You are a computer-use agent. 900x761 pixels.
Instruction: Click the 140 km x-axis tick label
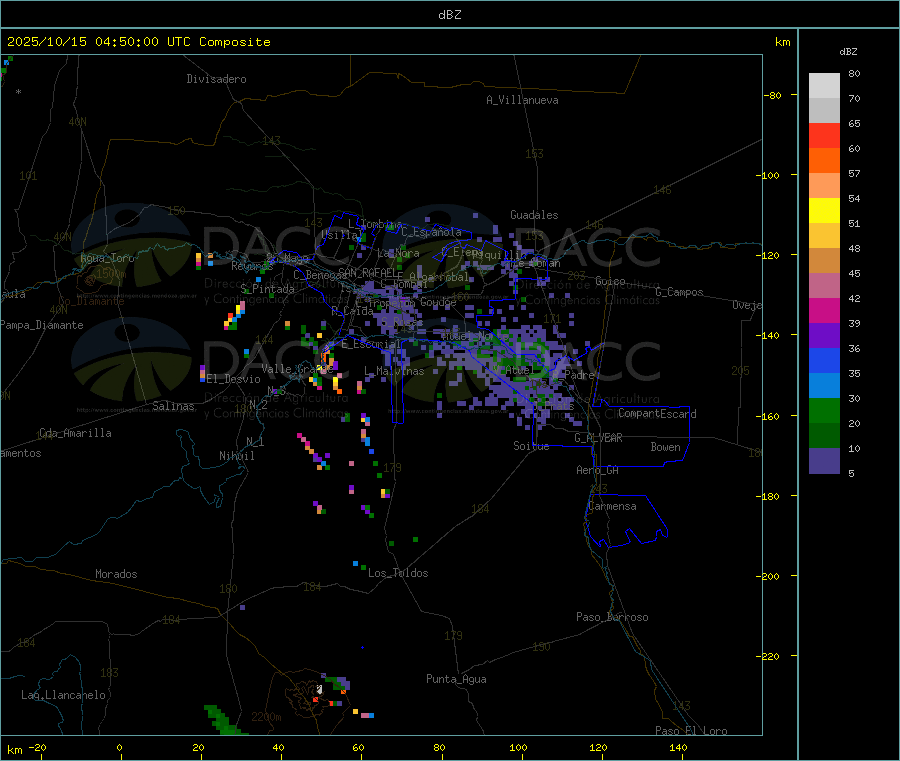678,747
